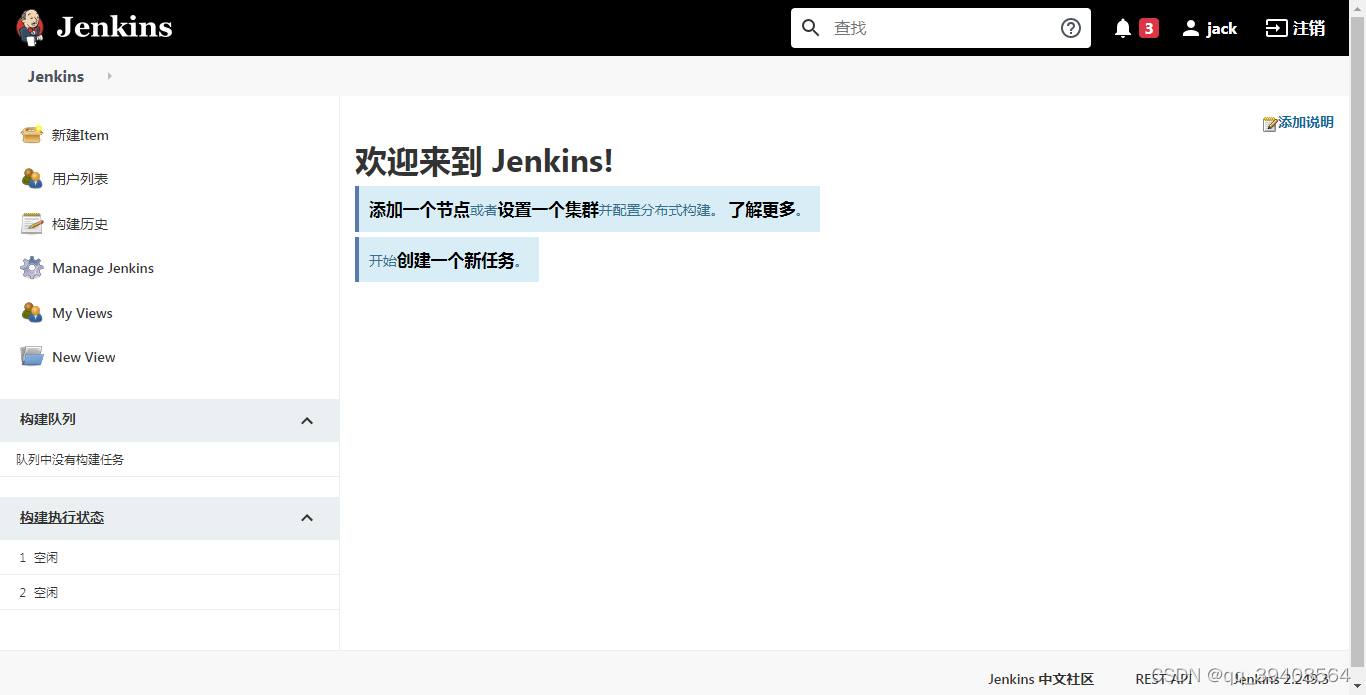This screenshot has height=695, width=1366.
Task: Select executor 1 空闲 row
Action: (169, 557)
